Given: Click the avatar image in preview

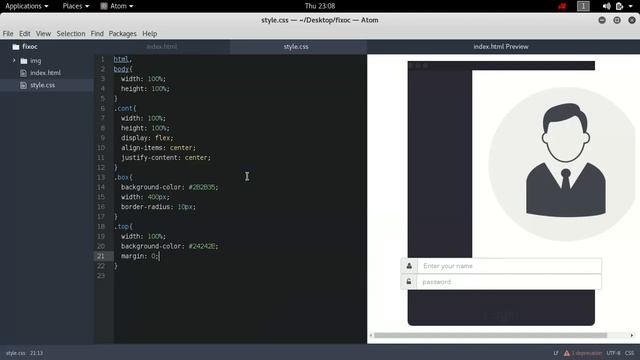Looking at the screenshot, I should click(x=565, y=164).
